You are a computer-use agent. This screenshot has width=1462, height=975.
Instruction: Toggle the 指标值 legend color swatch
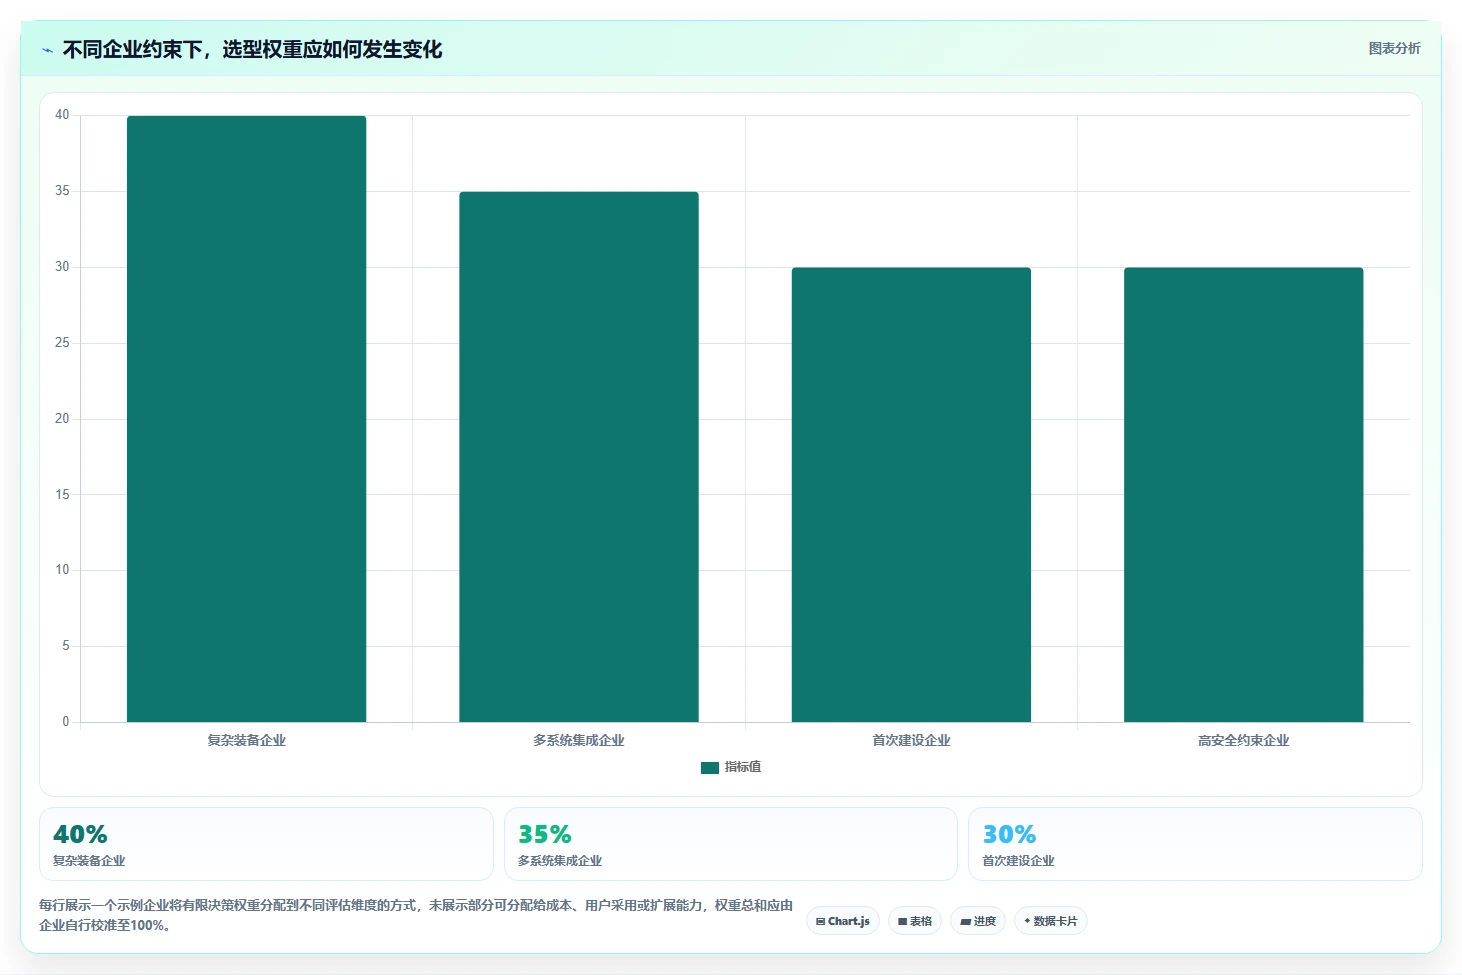pos(710,767)
